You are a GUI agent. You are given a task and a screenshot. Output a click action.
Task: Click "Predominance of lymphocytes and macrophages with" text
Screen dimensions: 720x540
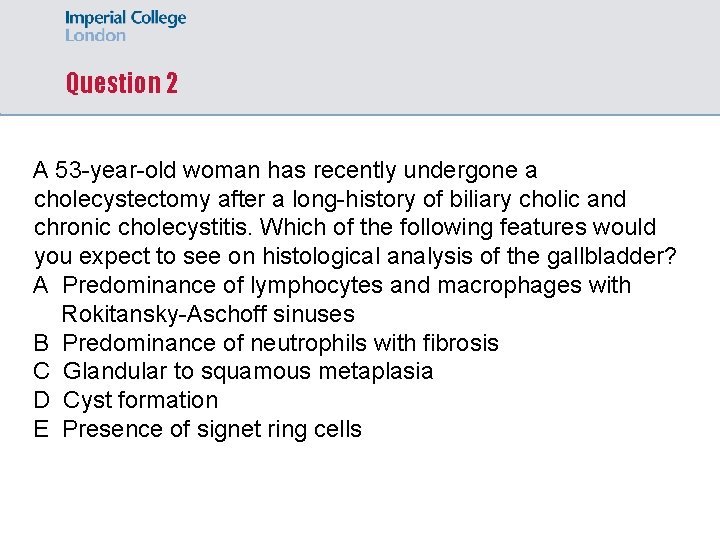(347, 286)
